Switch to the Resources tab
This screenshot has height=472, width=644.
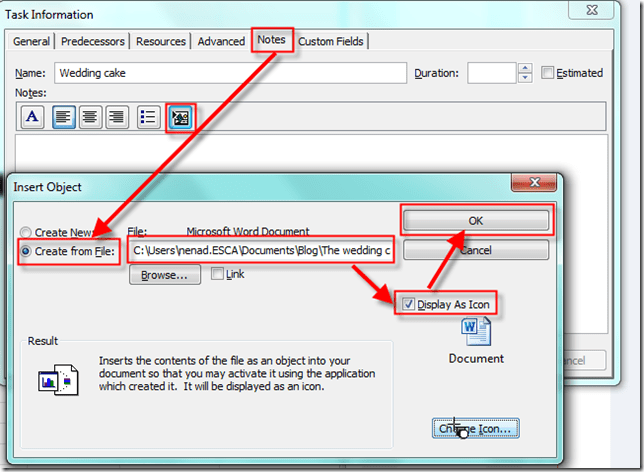(161, 41)
